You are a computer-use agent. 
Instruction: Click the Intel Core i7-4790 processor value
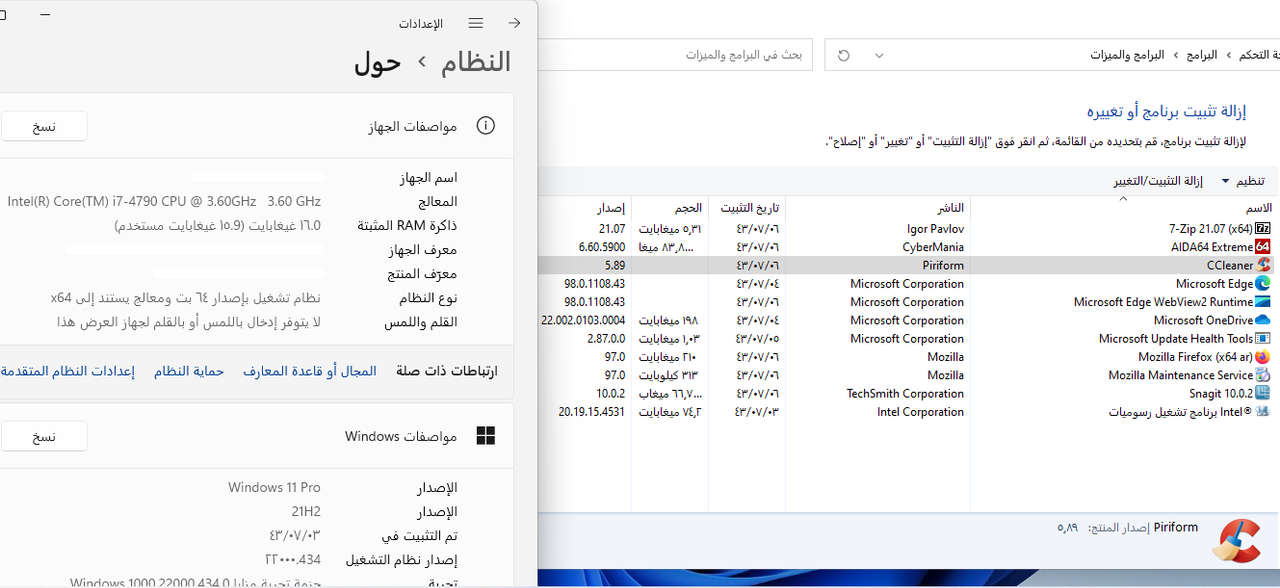click(x=164, y=202)
